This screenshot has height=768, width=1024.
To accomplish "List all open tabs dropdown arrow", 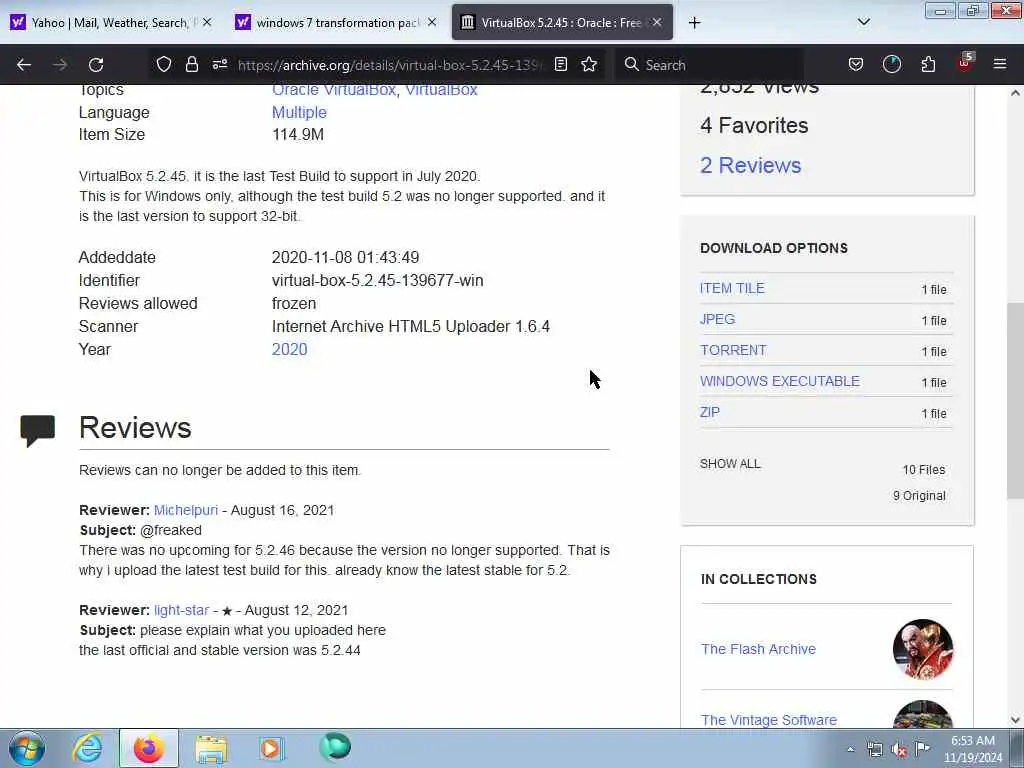I will (863, 22).
